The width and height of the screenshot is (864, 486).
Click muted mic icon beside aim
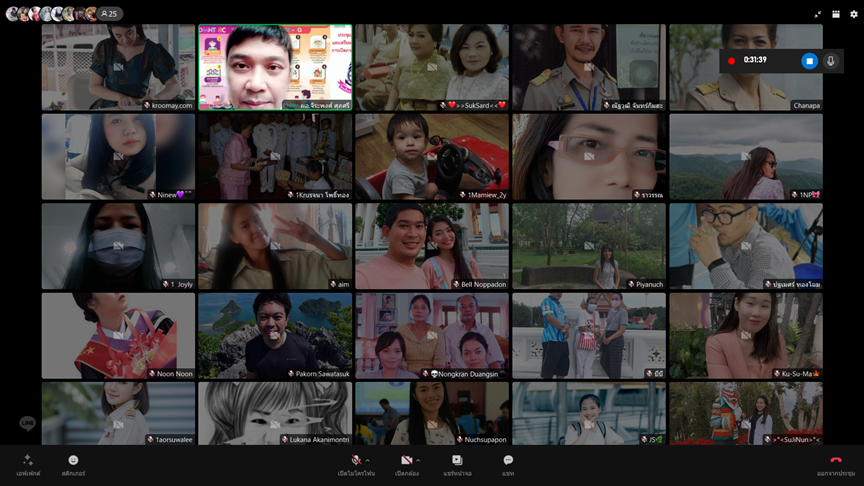(333, 284)
